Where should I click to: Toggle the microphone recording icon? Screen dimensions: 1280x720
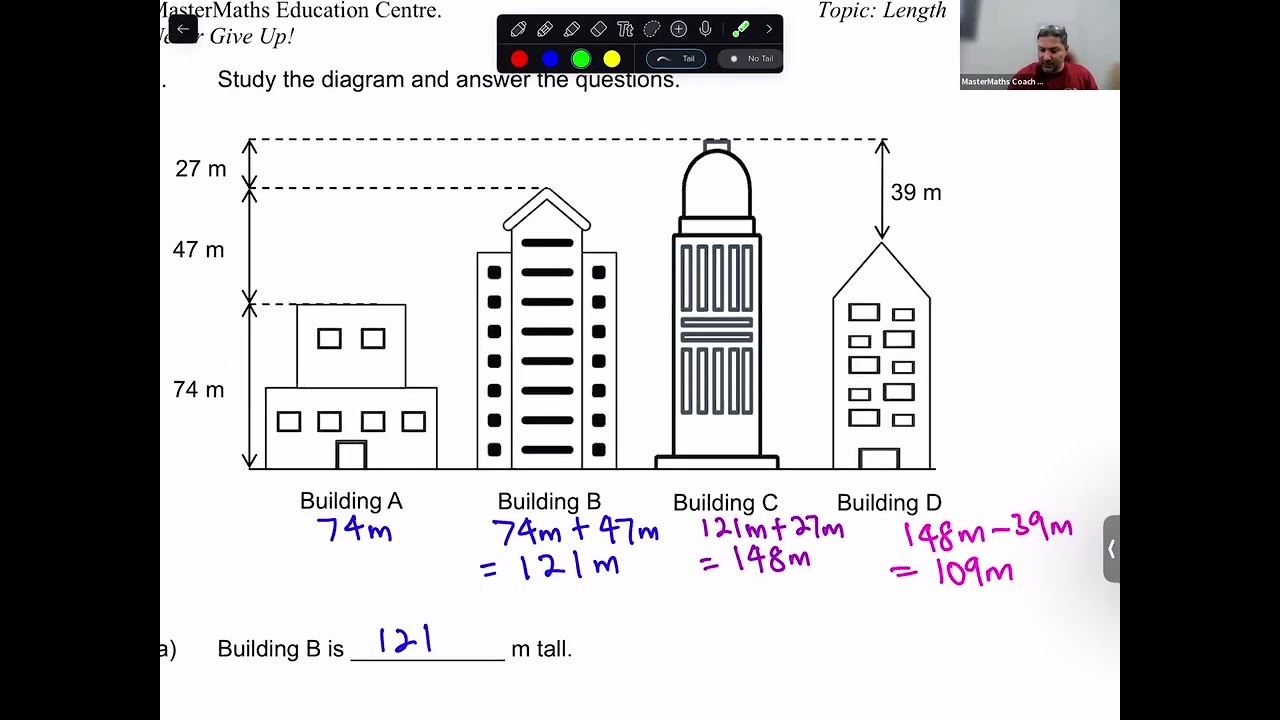[x=705, y=29]
